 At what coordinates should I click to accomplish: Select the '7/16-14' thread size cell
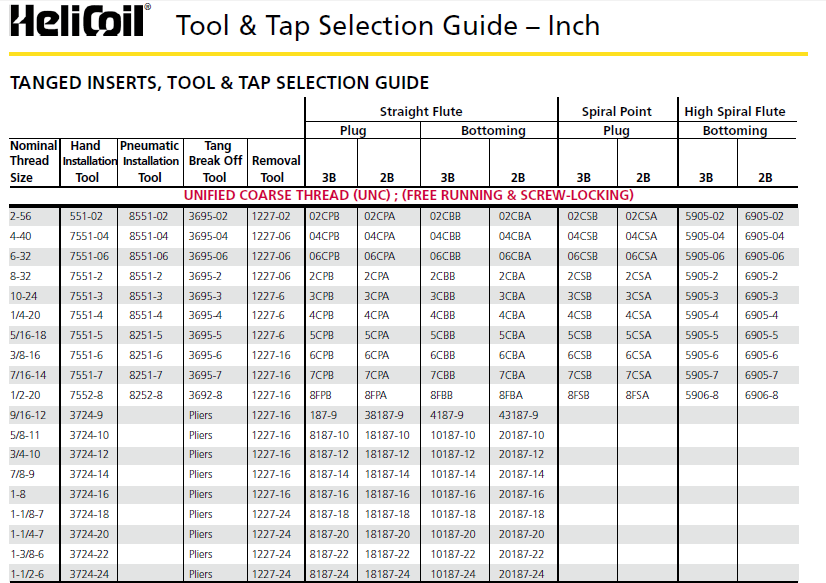(28, 375)
